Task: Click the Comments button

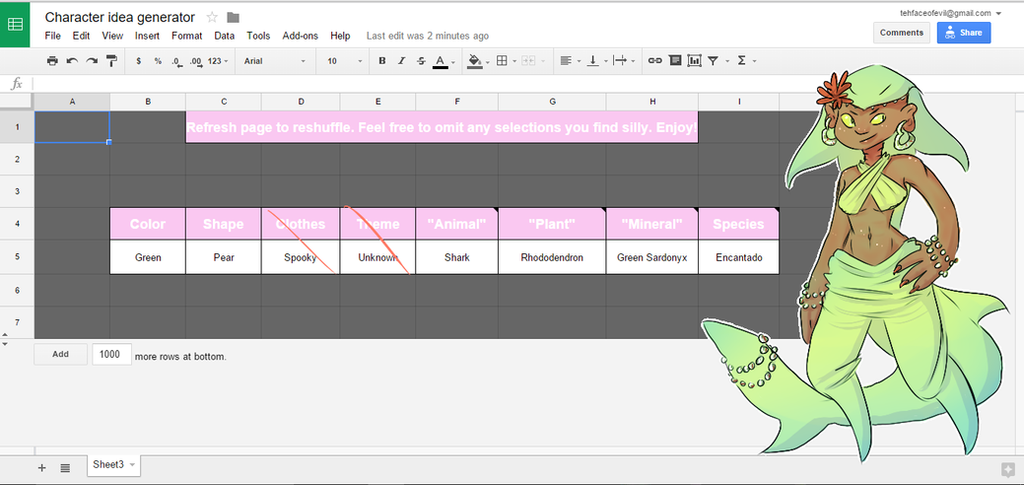Action: [x=901, y=33]
